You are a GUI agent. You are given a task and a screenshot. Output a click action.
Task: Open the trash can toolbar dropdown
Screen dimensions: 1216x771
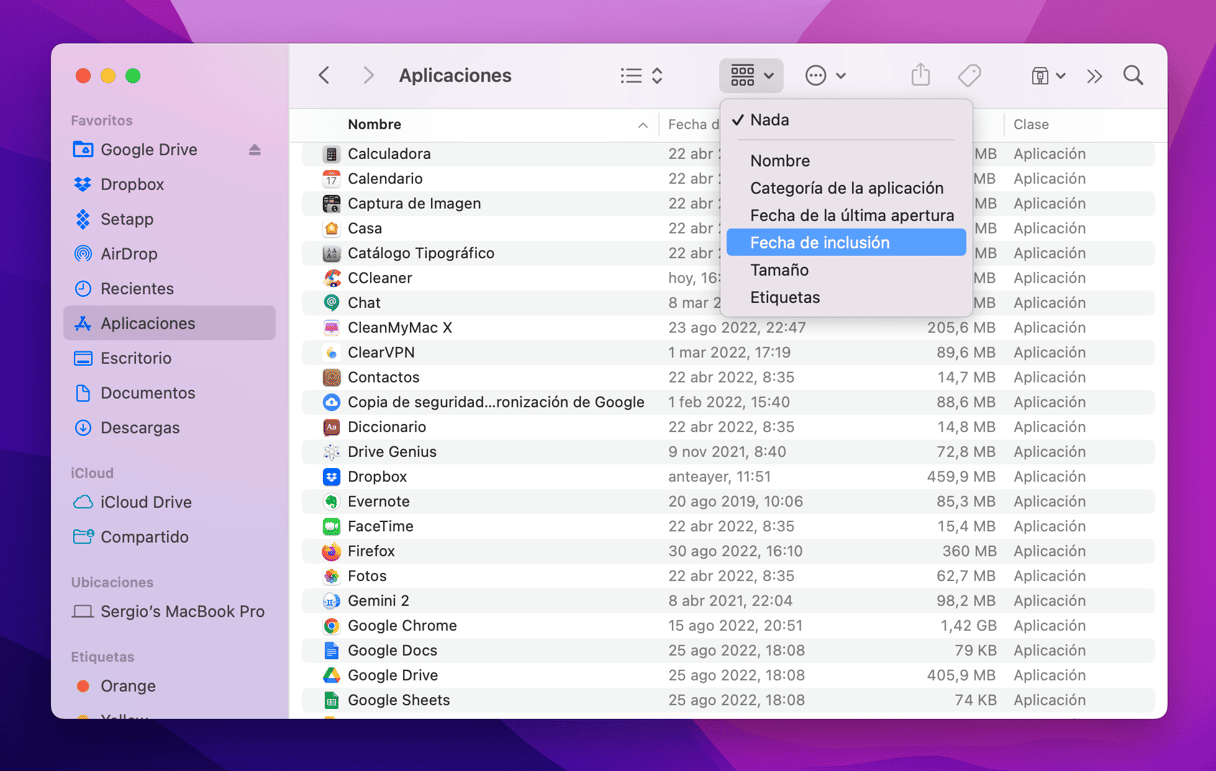point(1048,76)
